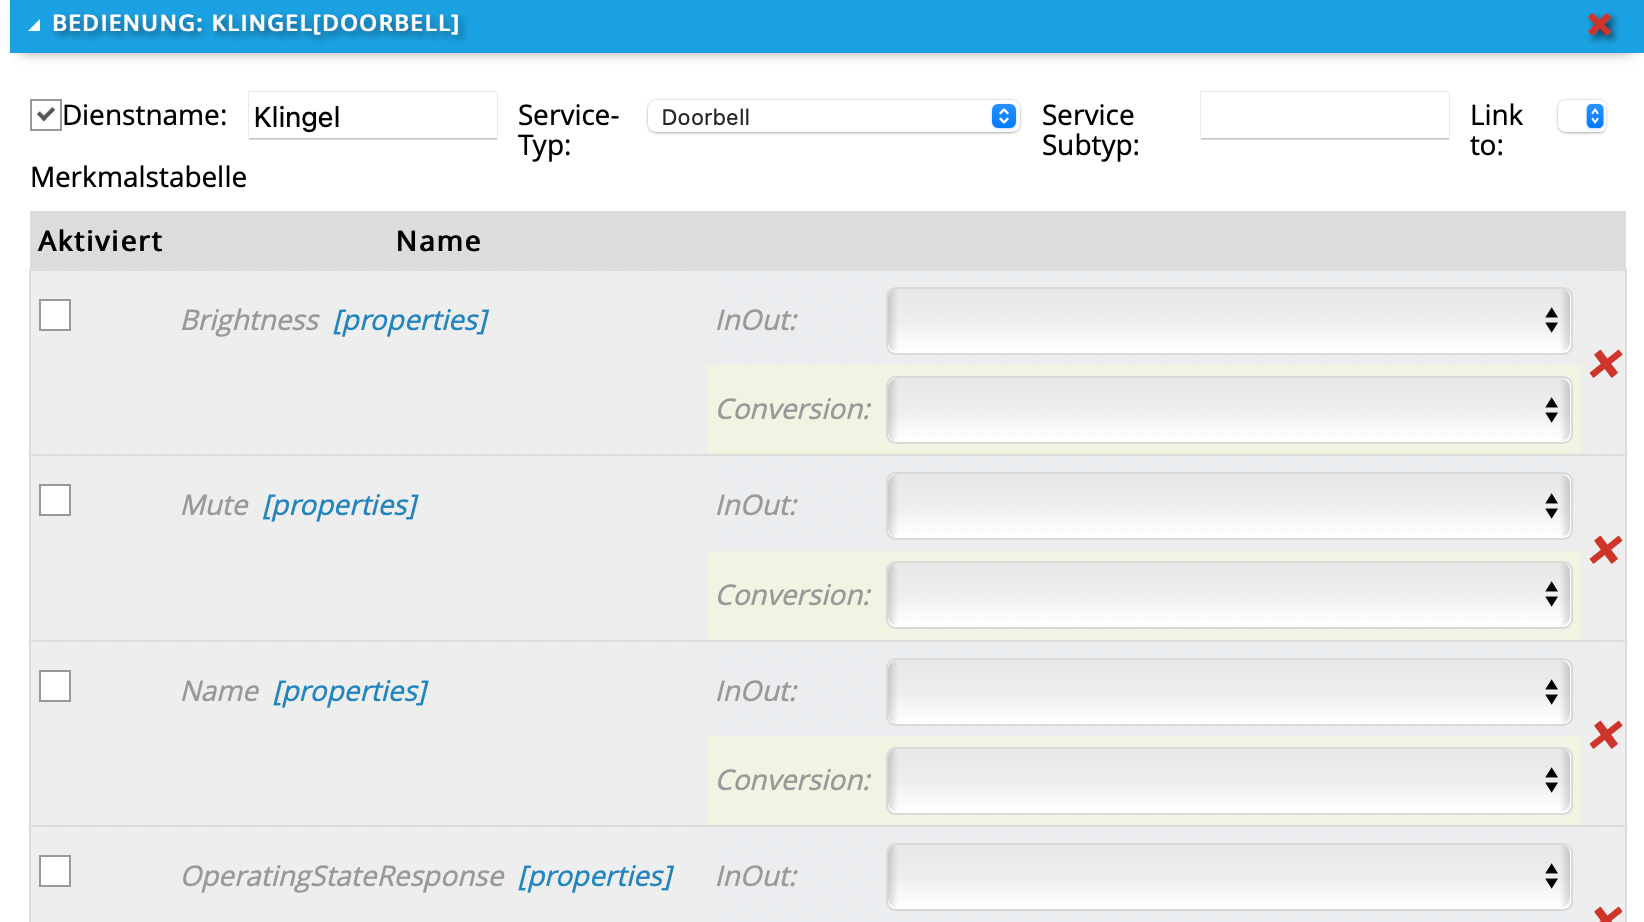
Task: Expand the Mute Conversion dropdown
Action: pos(1229,595)
